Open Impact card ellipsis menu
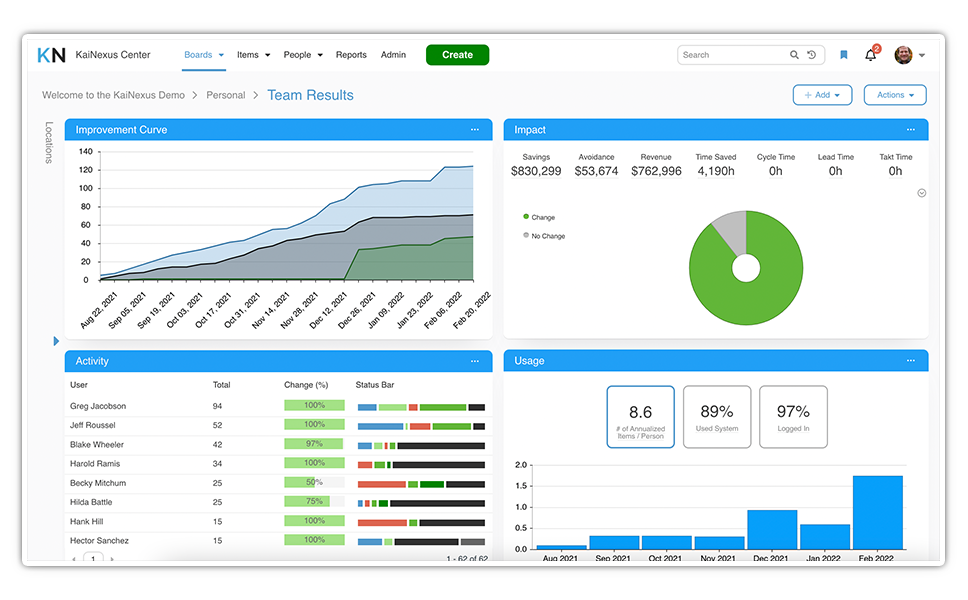This screenshot has height=600, width=968. pos(910,130)
